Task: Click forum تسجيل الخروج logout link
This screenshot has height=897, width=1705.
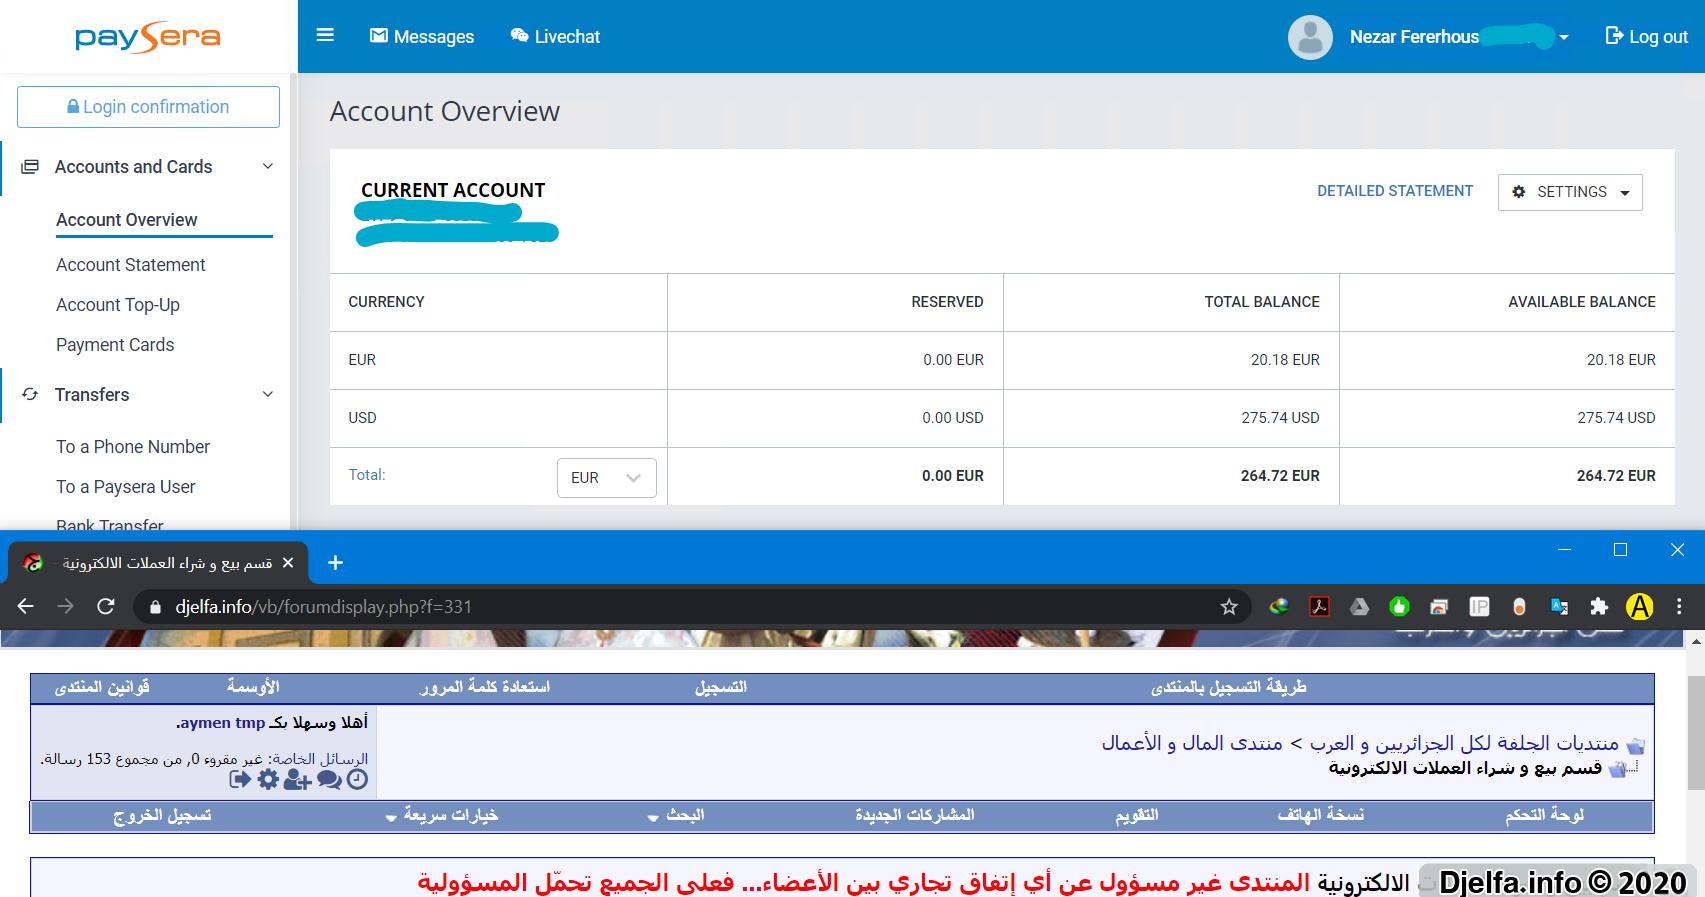Action: (162, 816)
